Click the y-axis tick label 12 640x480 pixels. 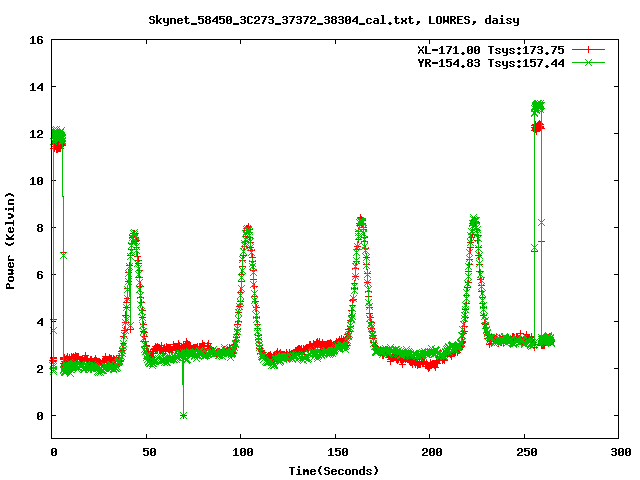pyautogui.click(x=36, y=134)
